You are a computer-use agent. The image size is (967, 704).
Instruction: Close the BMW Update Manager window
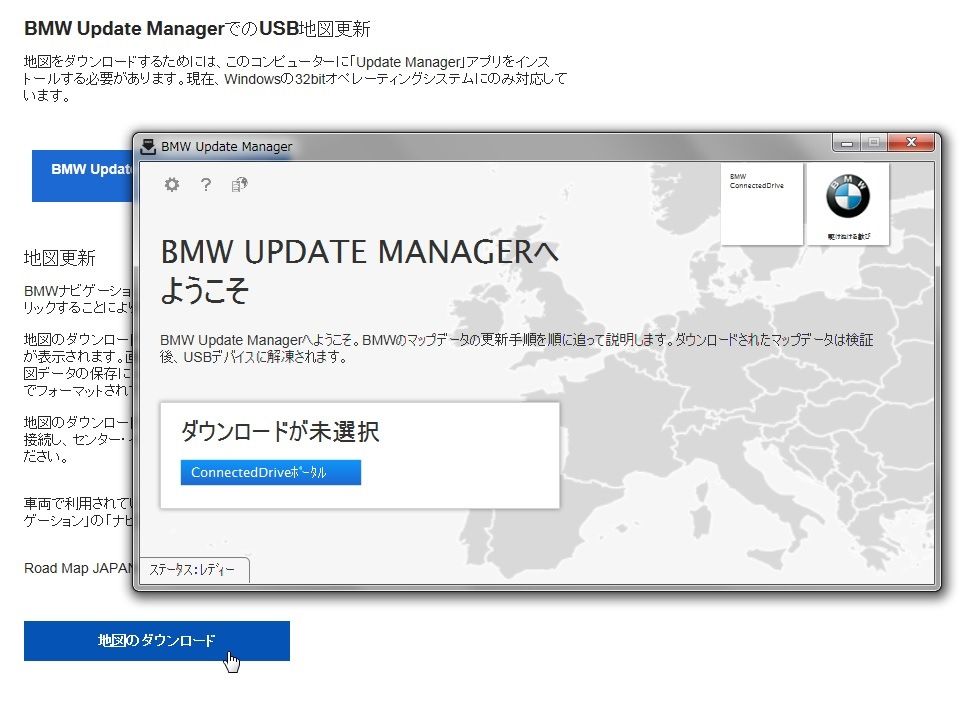911,142
